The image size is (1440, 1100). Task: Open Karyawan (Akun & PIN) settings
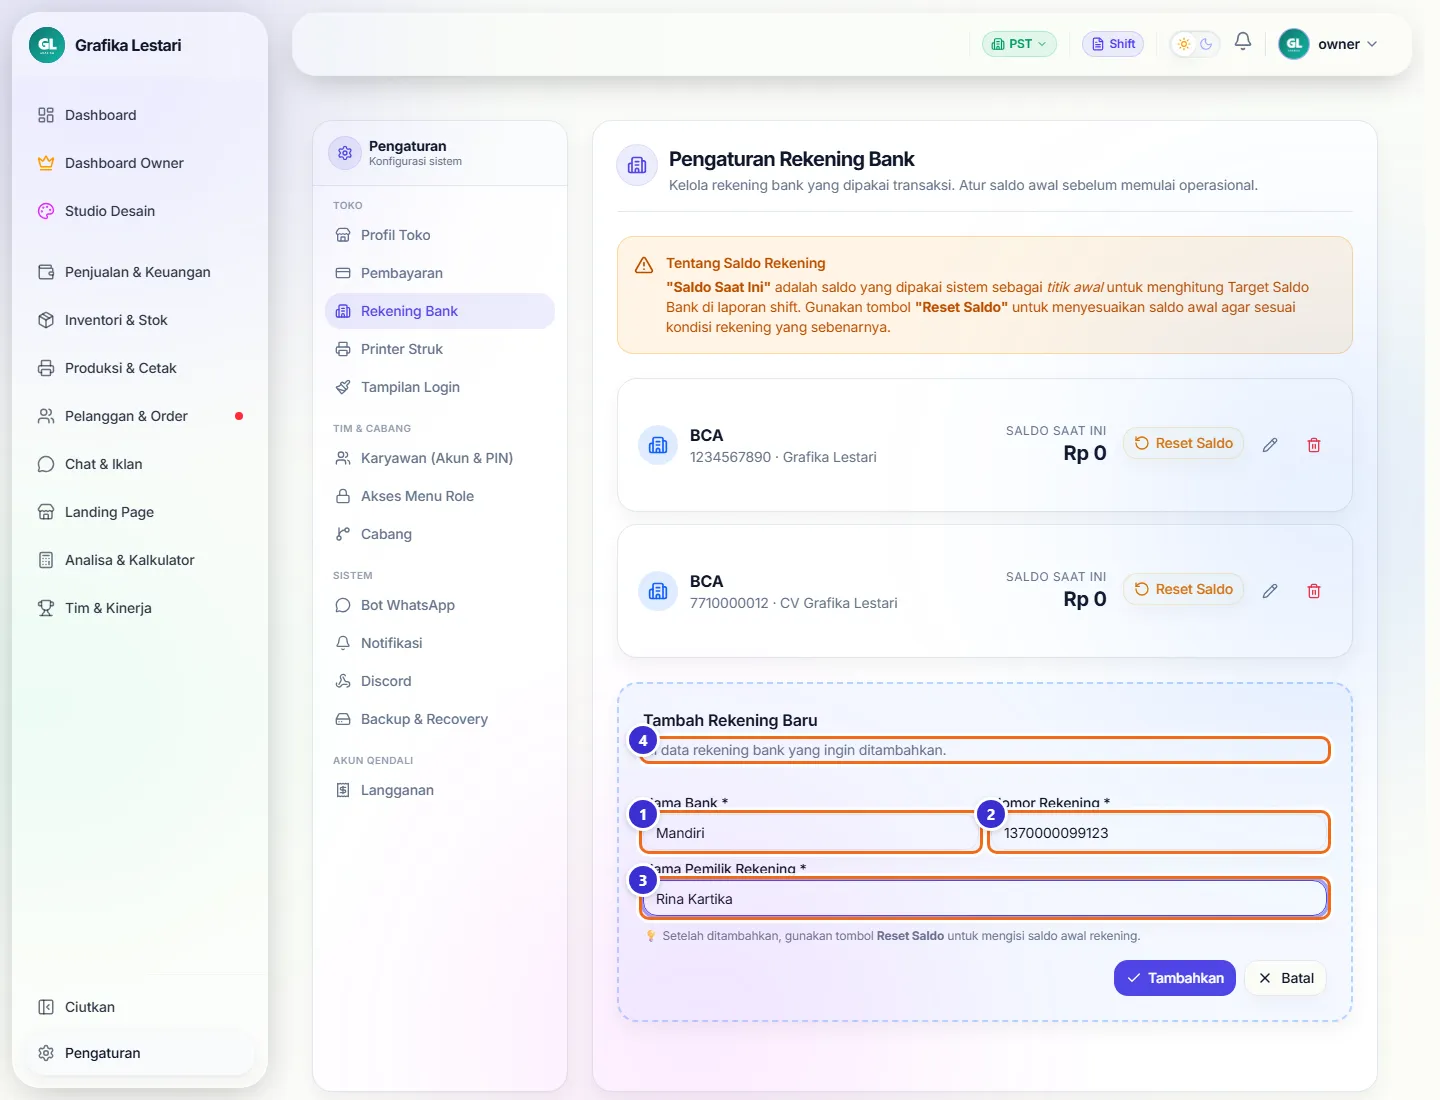[x=440, y=458]
